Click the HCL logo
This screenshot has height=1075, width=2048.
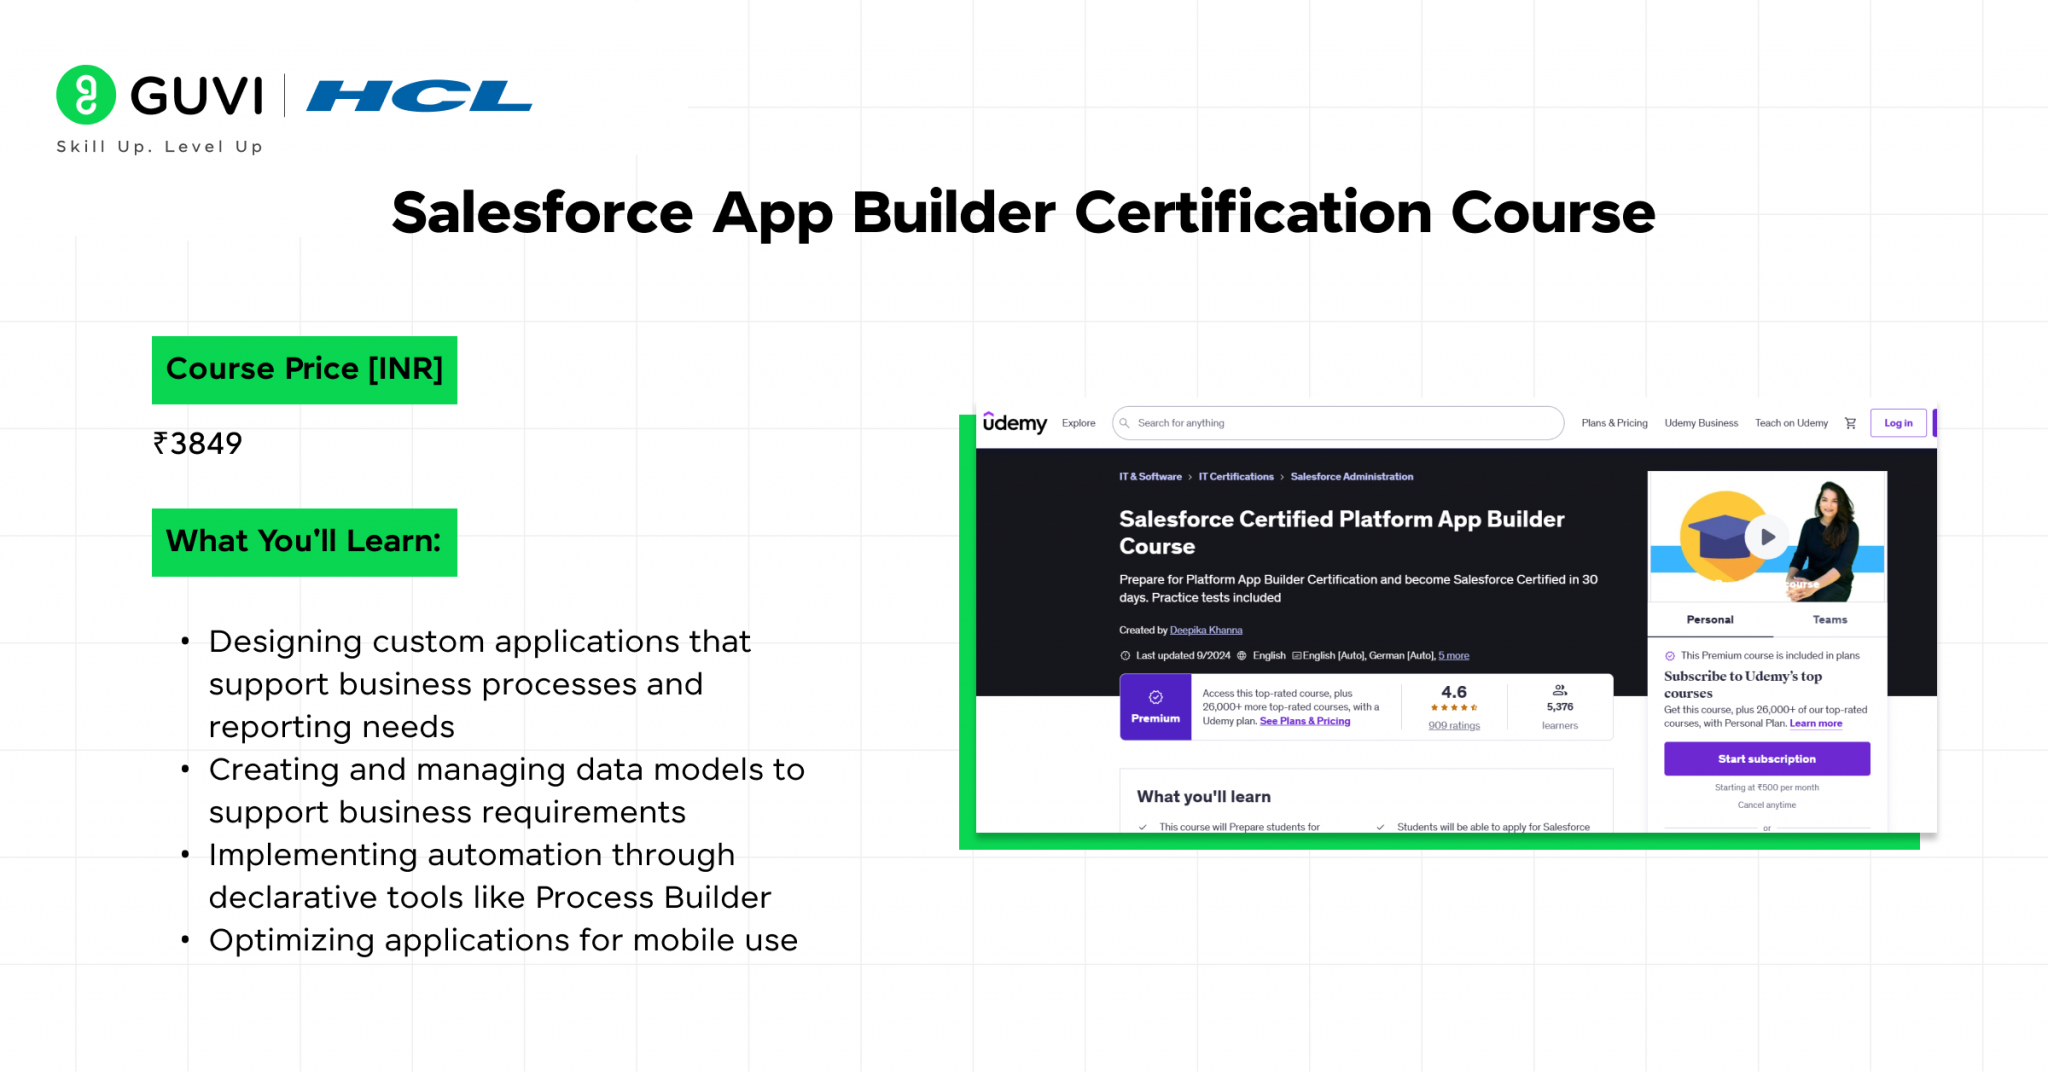point(419,97)
